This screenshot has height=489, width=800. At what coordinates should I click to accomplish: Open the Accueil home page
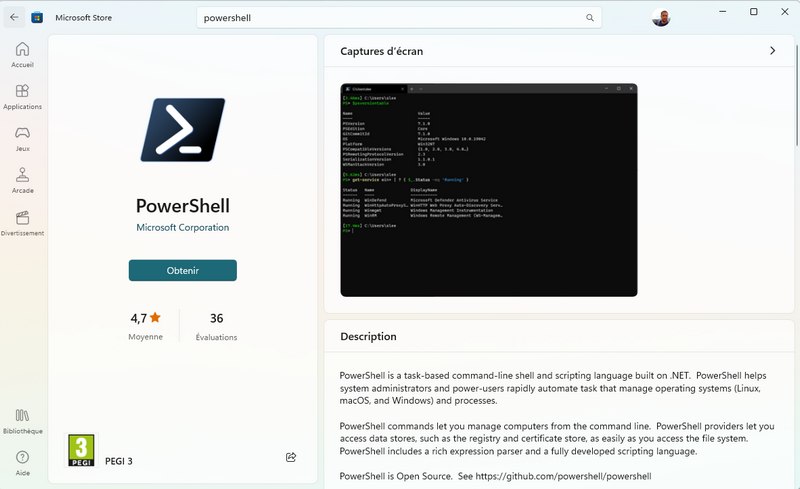pyautogui.click(x=22, y=54)
